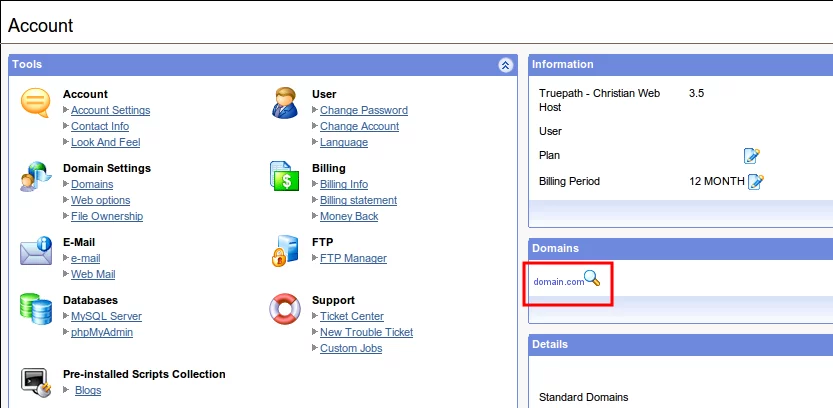The height and width of the screenshot is (408, 833).
Task: Click the Account speech bubble icon
Action: point(35,103)
